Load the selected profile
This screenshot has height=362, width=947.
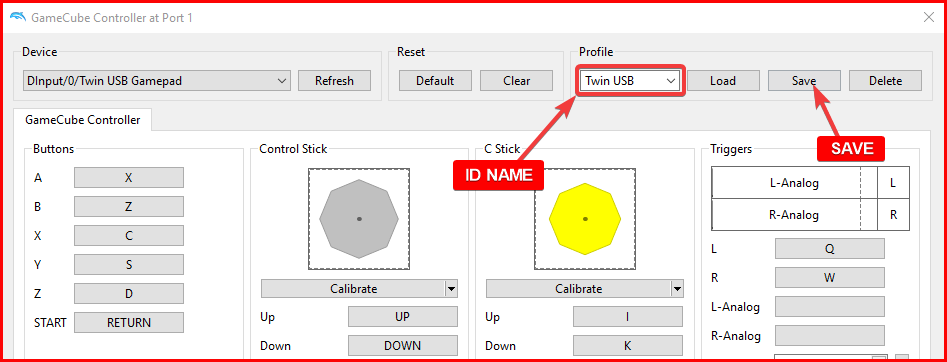pos(723,80)
